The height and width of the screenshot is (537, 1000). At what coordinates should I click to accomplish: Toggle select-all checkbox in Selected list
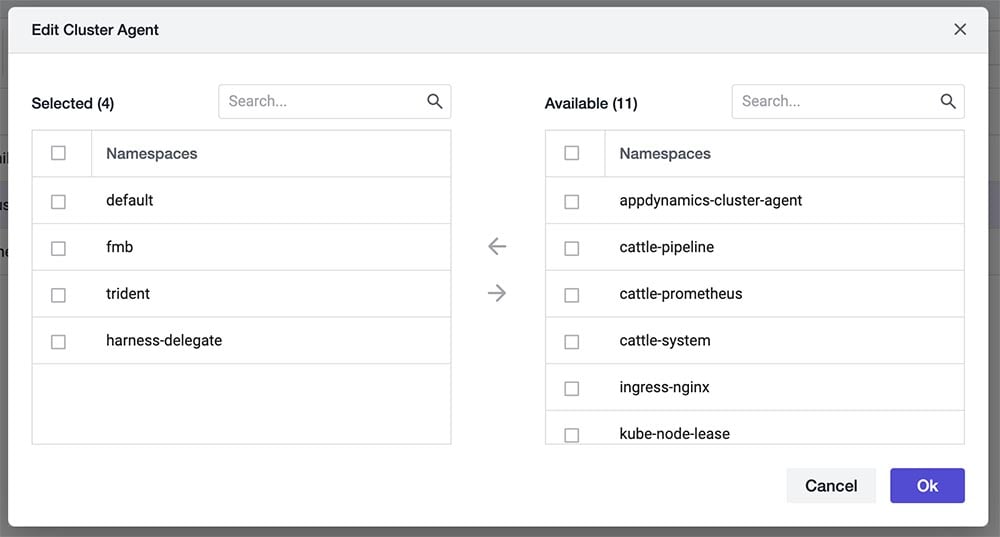tap(58, 153)
